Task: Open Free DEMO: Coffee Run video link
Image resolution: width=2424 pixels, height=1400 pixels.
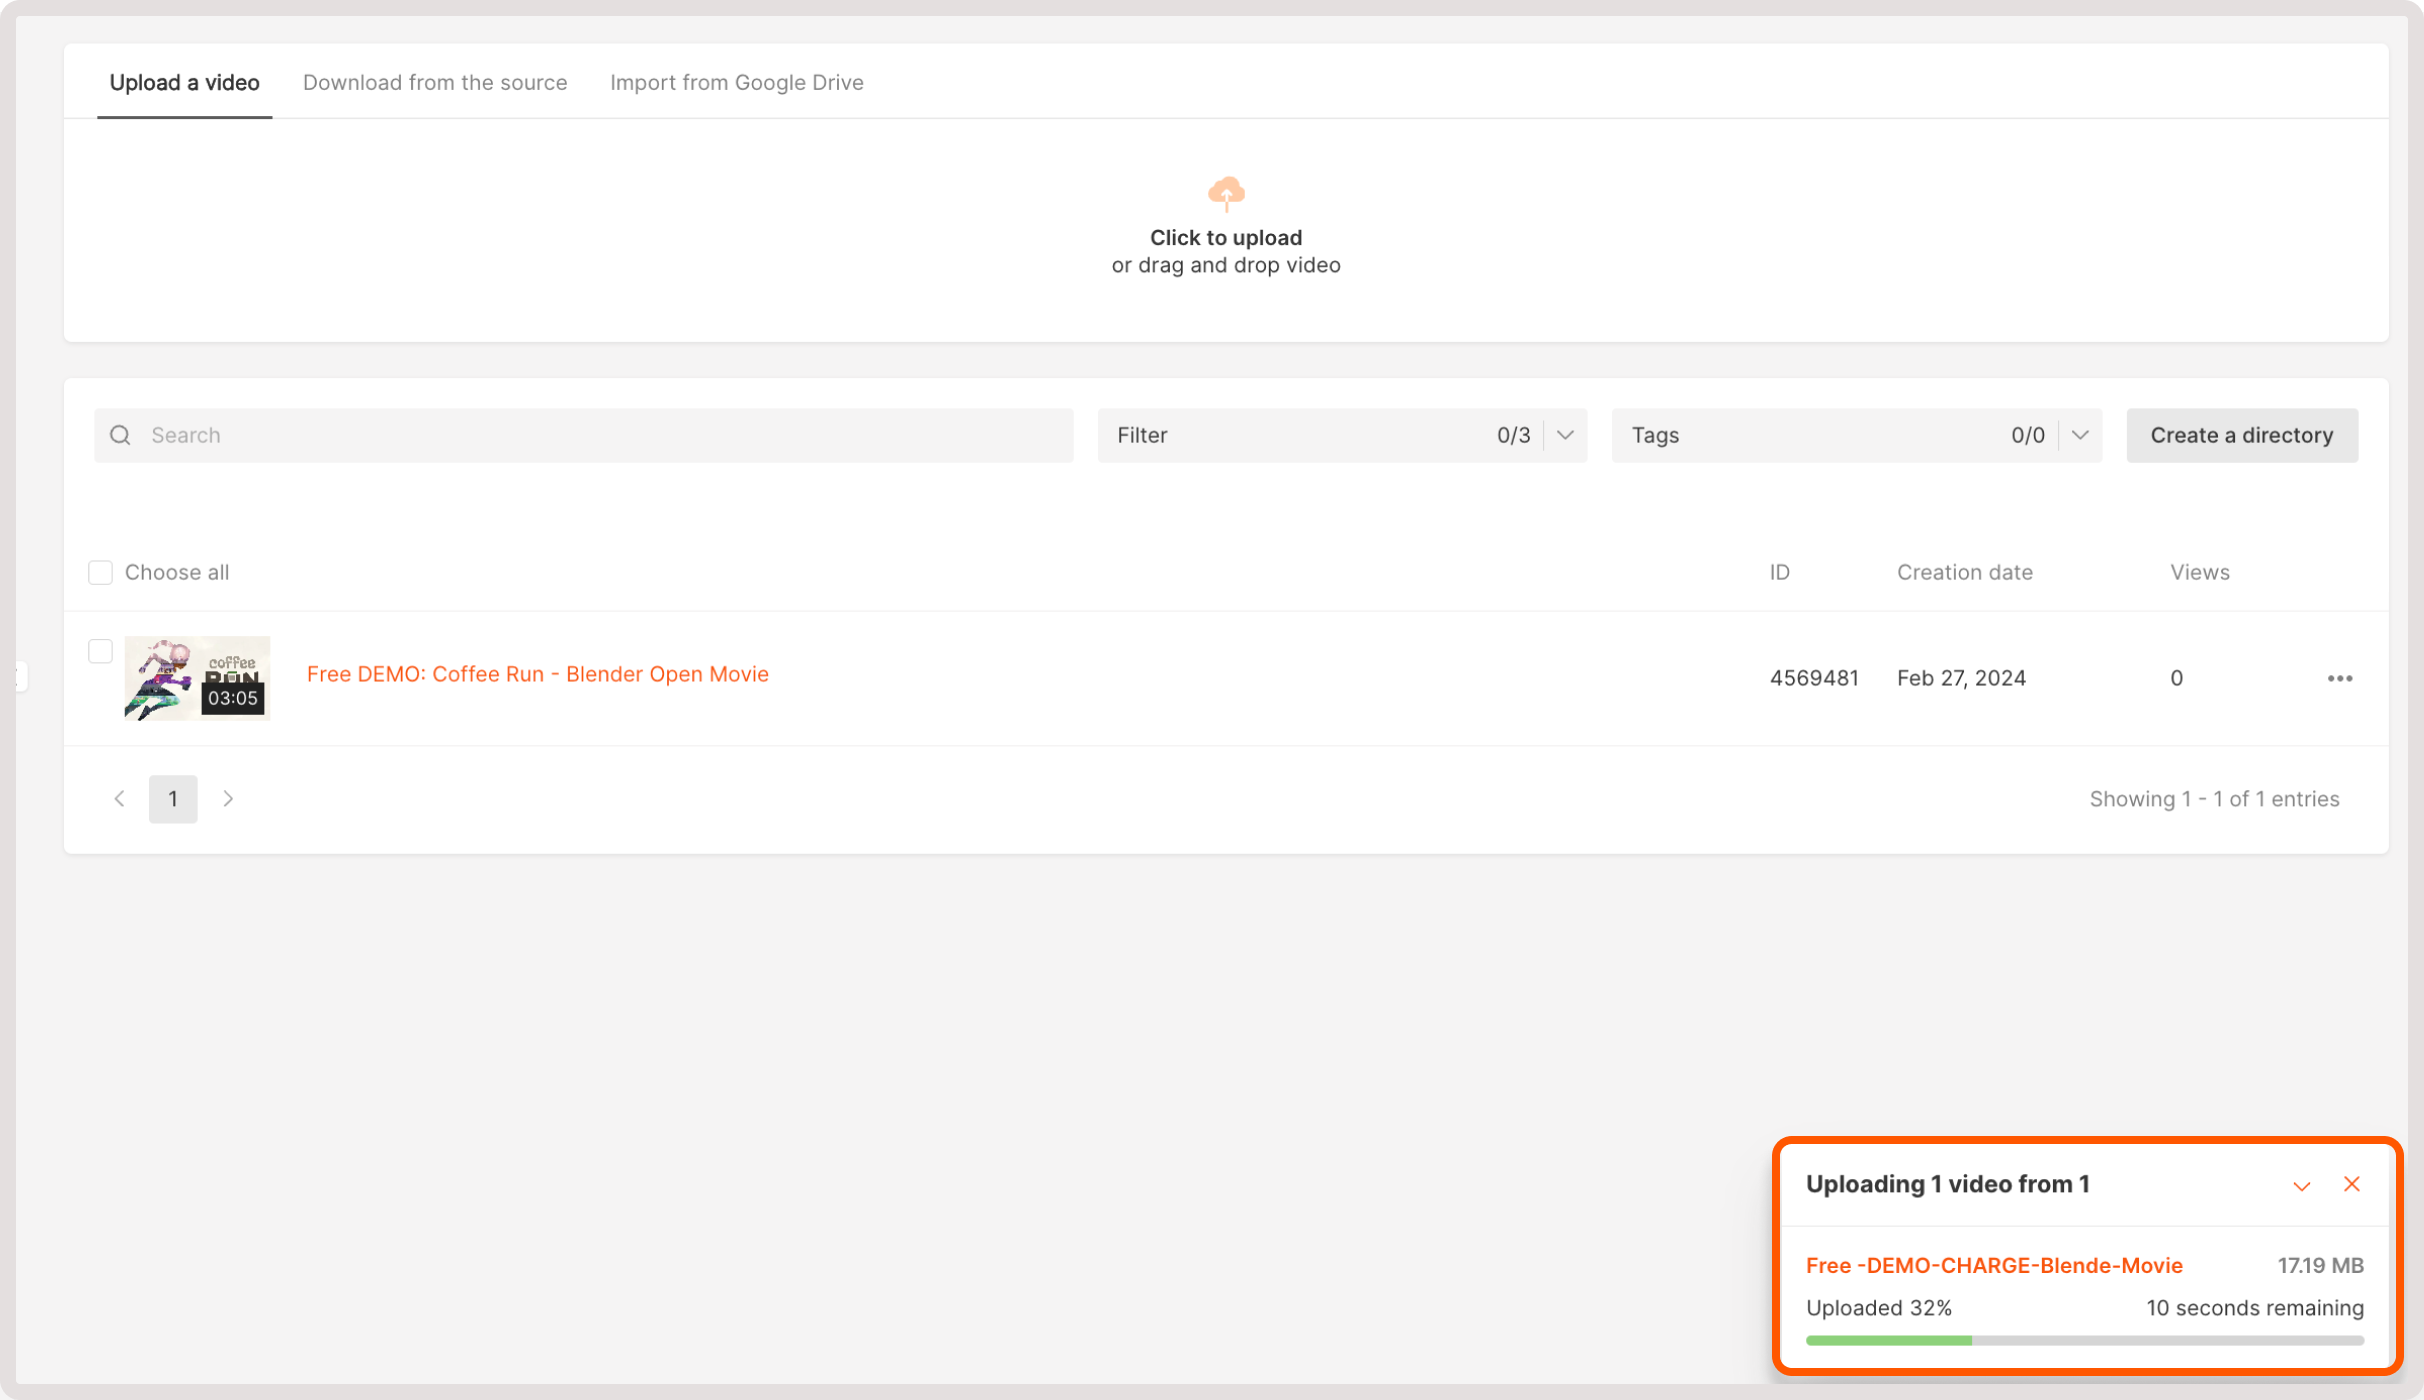Action: click(538, 674)
